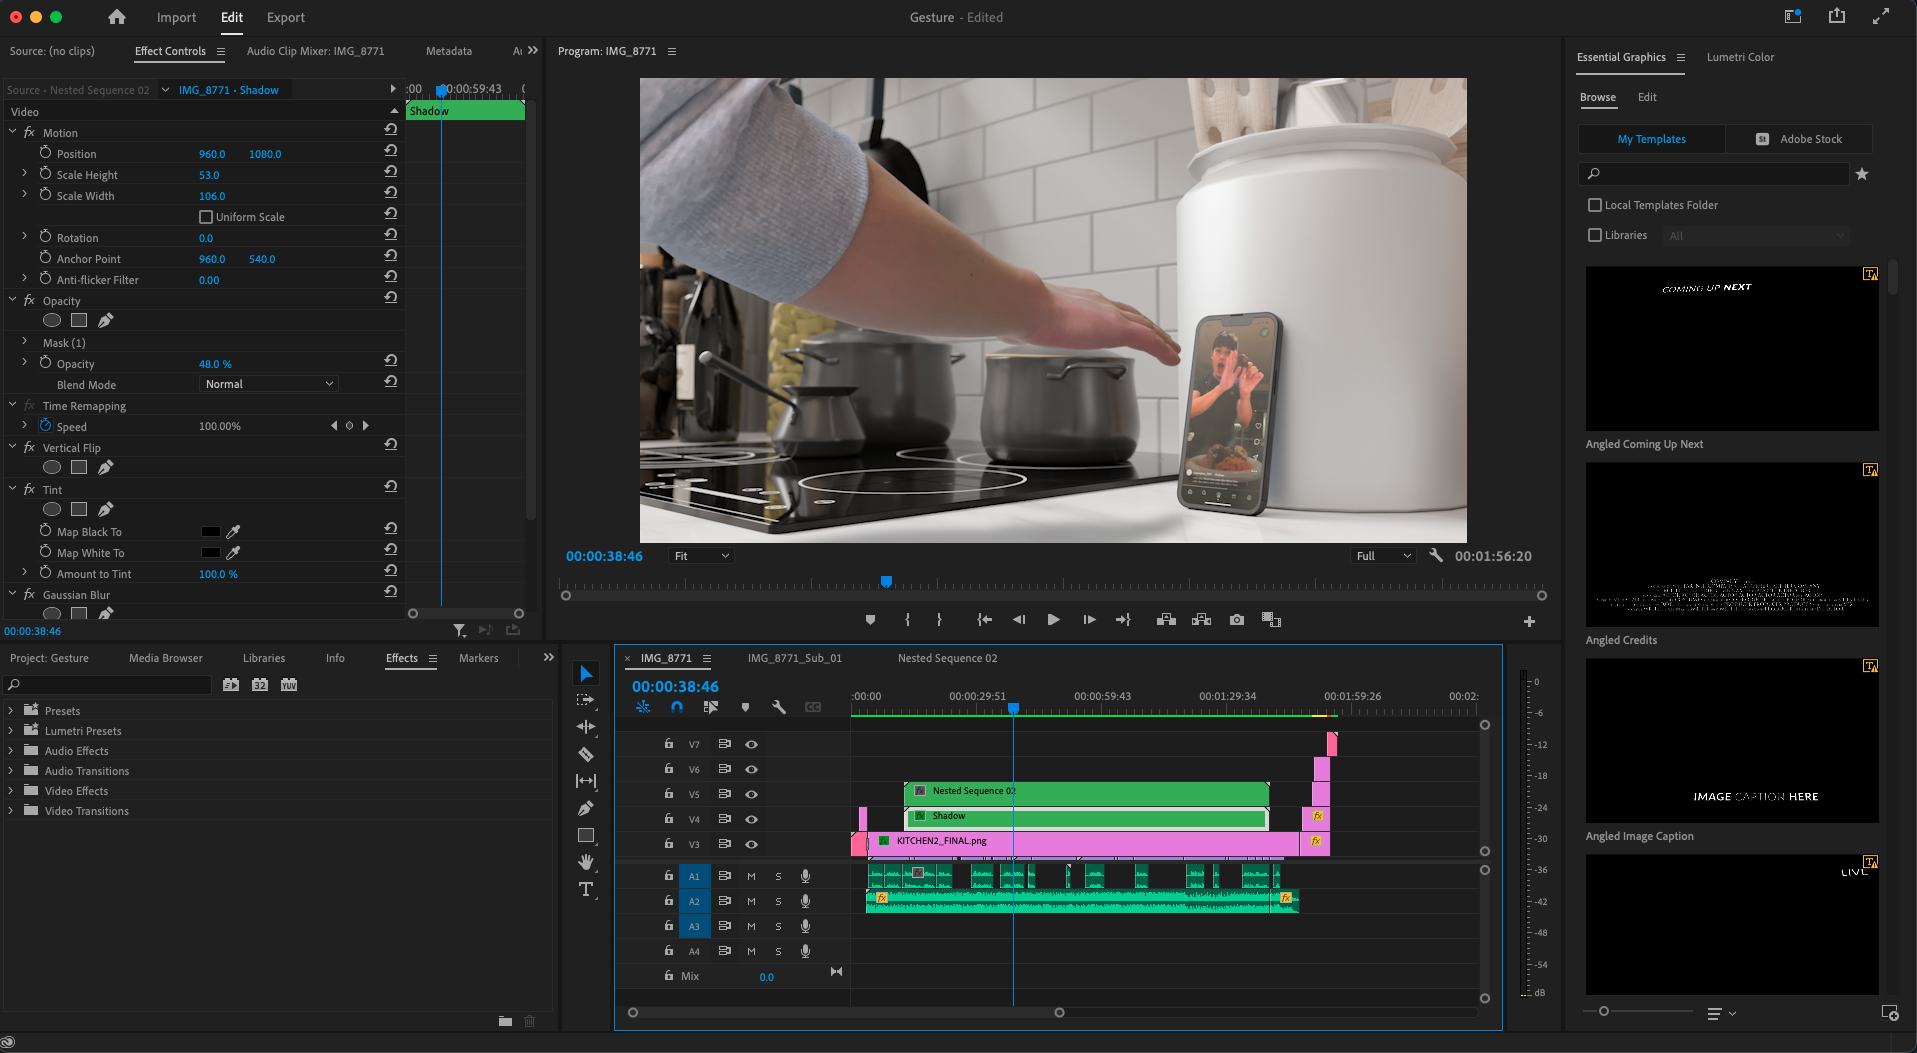Open the Export workspace tab
1917x1053 pixels.
285,17
